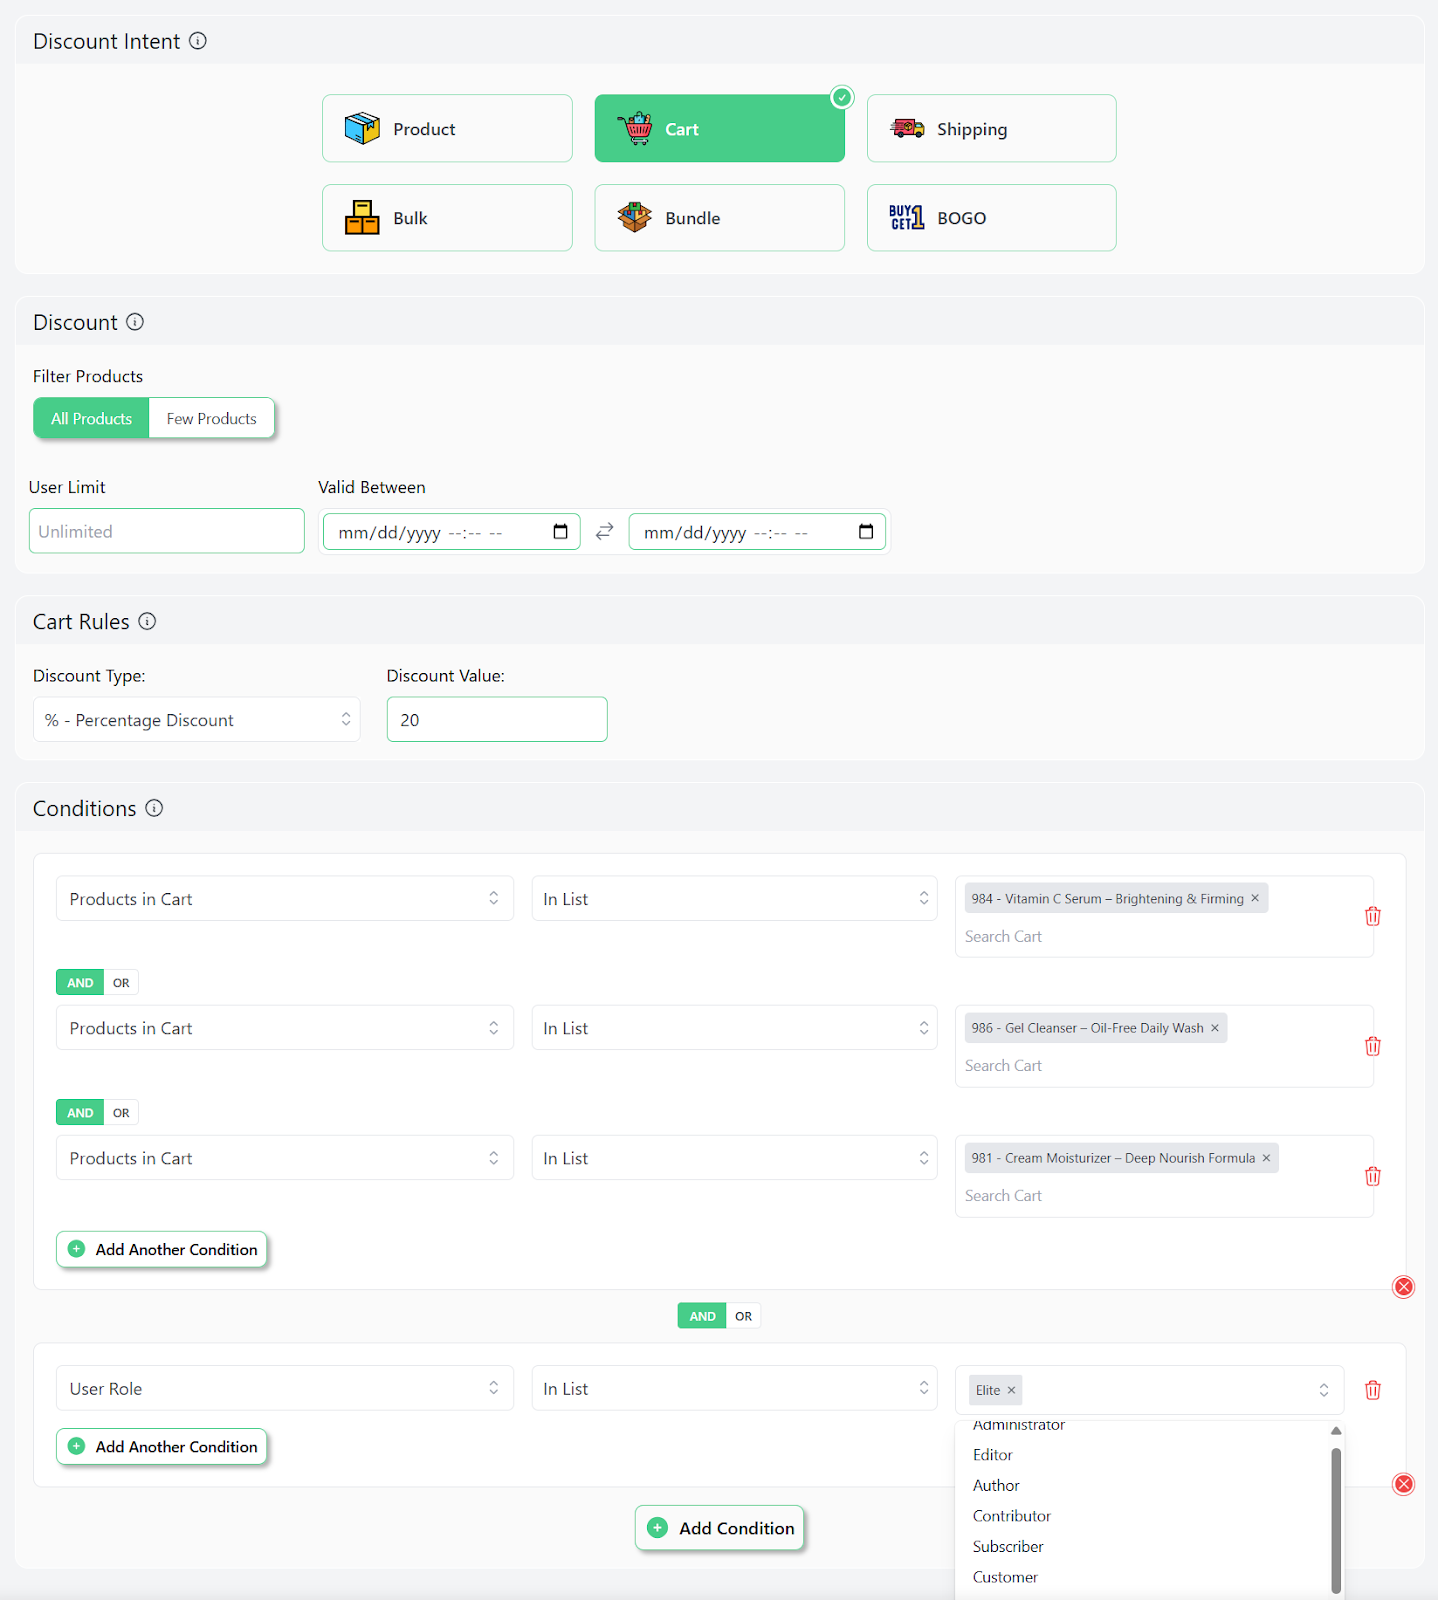Open In List dropdown for User Role row
The width and height of the screenshot is (1438, 1600).
735,1389
